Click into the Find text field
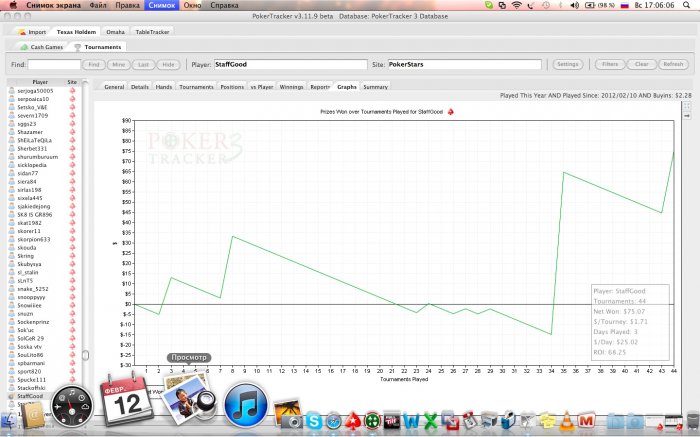This screenshot has height=437, width=700. click(x=54, y=64)
